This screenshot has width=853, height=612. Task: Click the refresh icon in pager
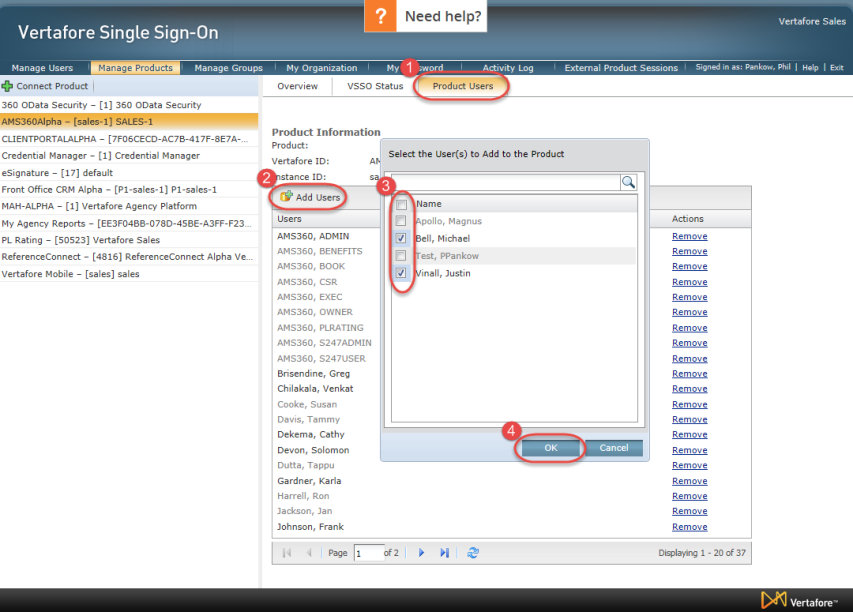[473, 553]
